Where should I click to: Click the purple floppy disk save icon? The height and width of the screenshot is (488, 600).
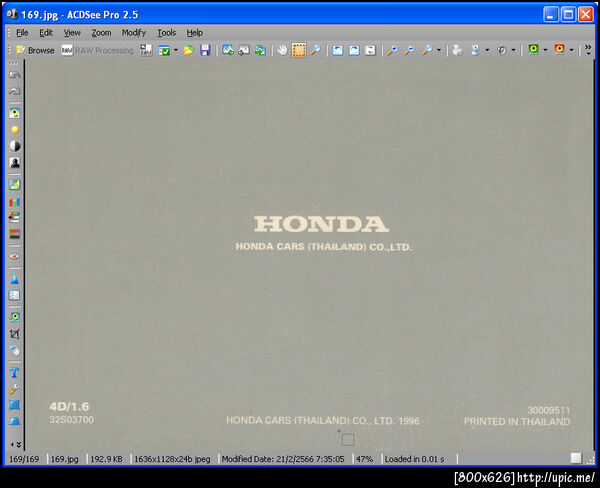coord(205,50)
